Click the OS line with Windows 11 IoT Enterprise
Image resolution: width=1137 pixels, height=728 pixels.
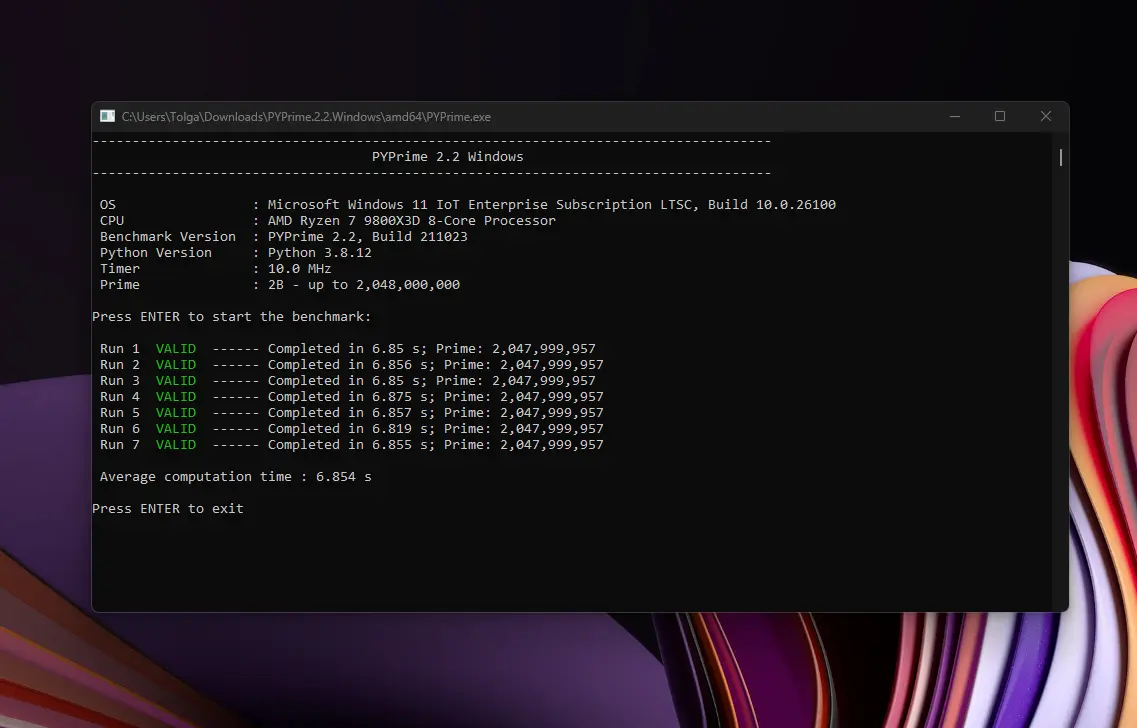(468, 204)
